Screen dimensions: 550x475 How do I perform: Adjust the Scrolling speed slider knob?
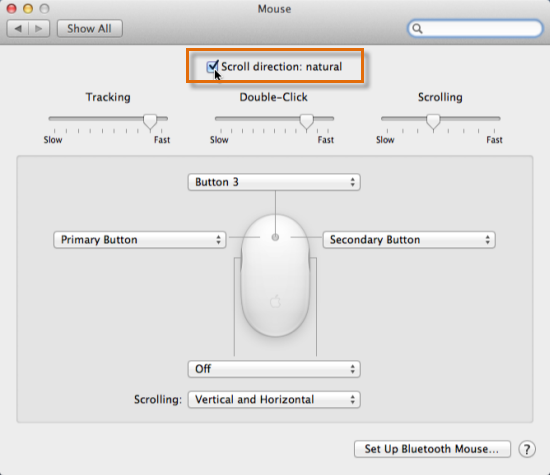(x=433, y=121)
